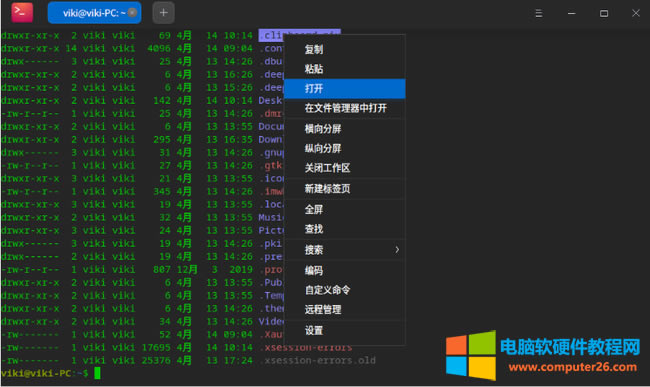The height and width of the screenshot is (387, 650).
Task: Choose 查找 from context menu
Action: (x=344, y=229)
